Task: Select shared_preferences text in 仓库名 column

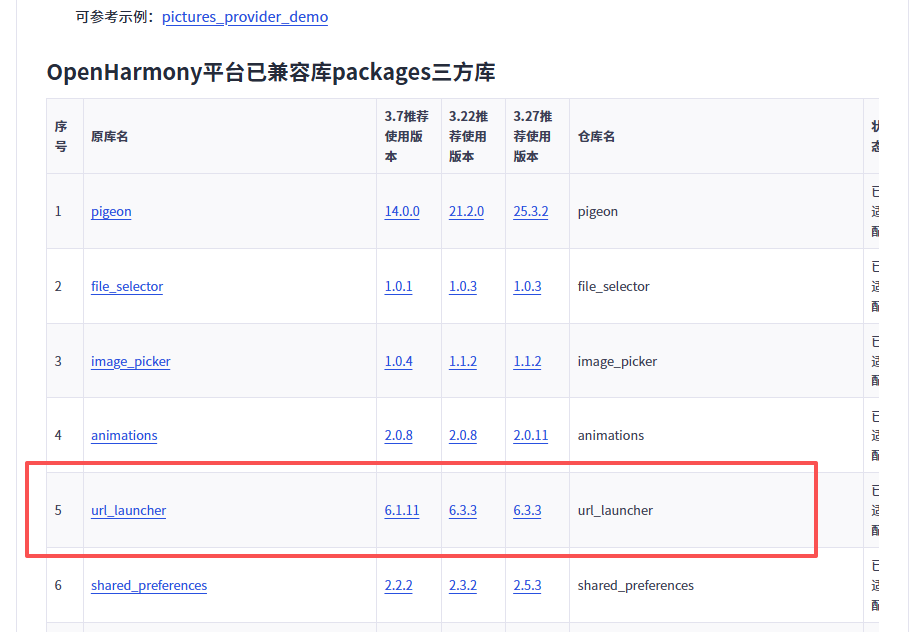Action: tap(636, 586)
